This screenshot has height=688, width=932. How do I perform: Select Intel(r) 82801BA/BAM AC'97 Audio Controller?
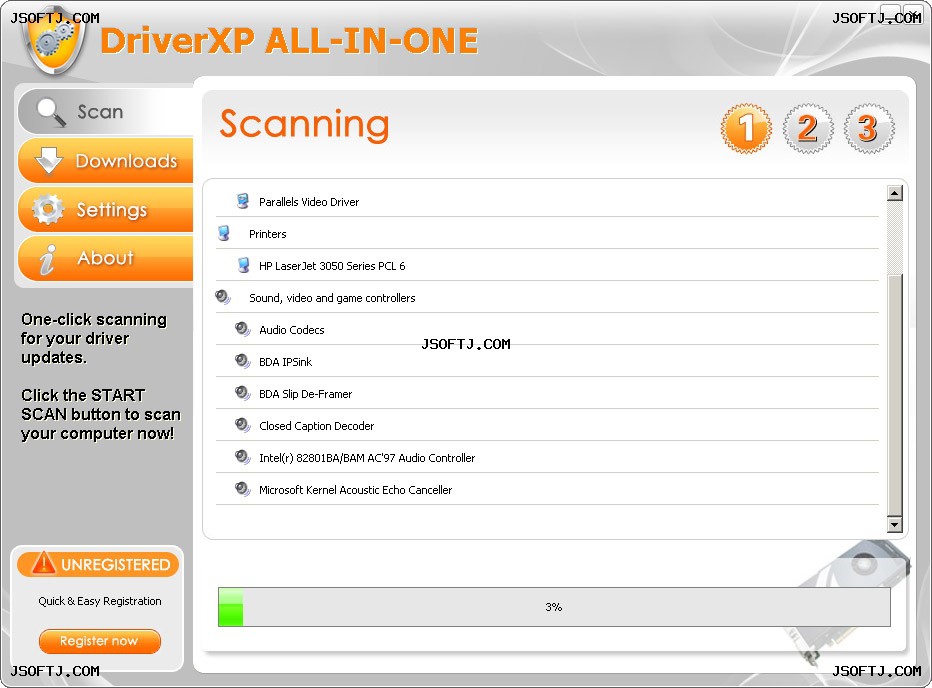(x=547, y=458)
